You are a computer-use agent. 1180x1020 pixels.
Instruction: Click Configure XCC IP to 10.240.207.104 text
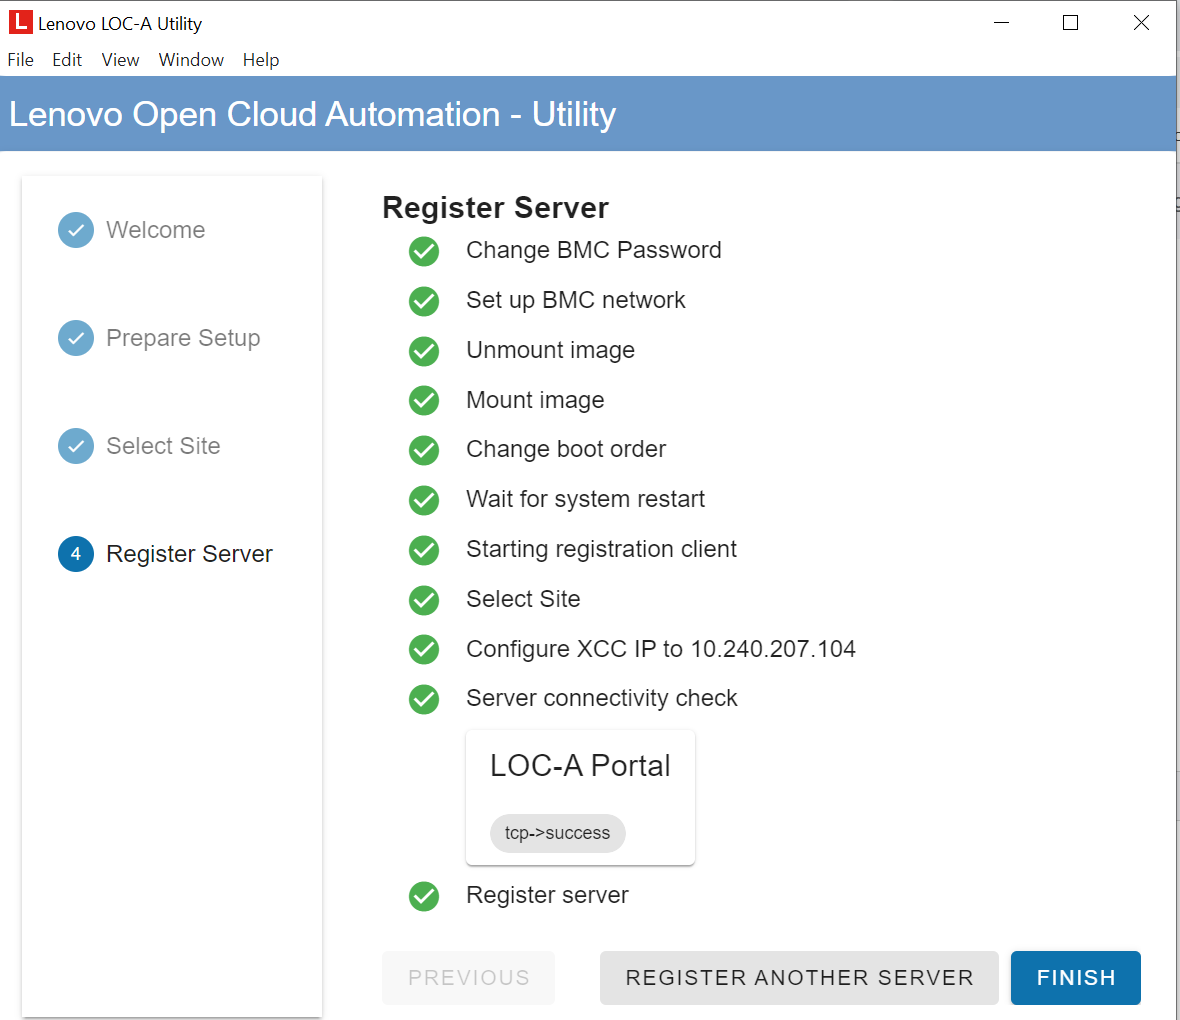click(x=661, y=649)
